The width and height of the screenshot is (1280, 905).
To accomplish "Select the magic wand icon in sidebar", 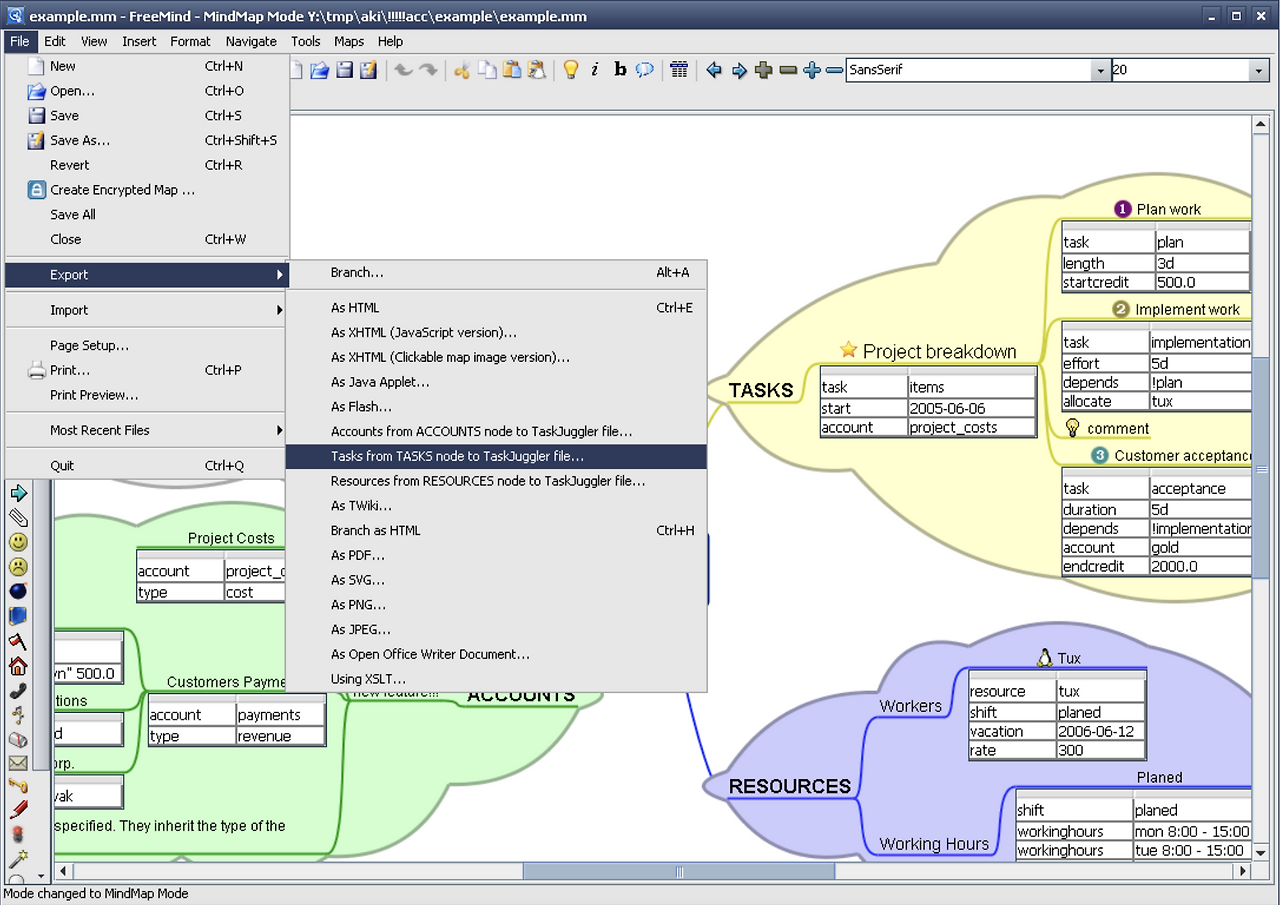I will (x=18, y=859).
